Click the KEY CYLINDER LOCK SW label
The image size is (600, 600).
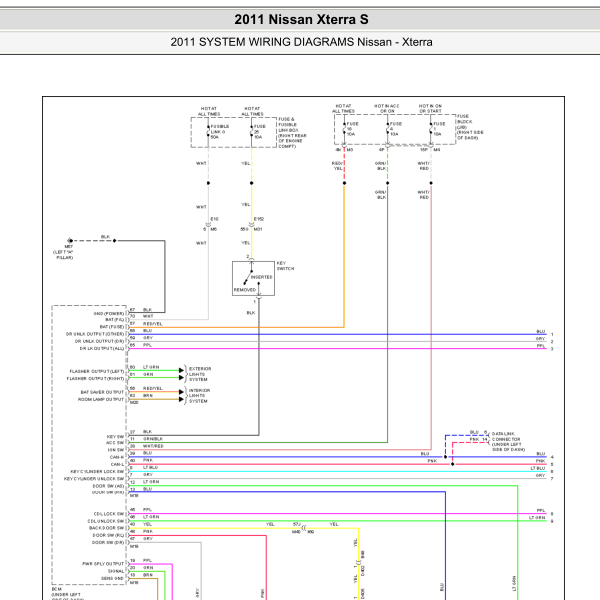[97, 471]
